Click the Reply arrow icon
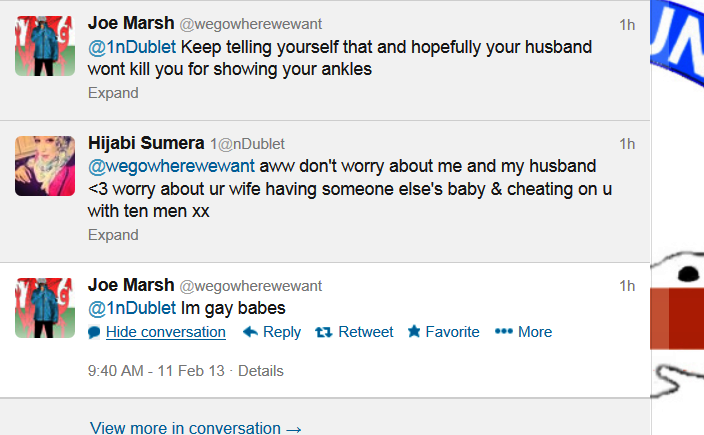The height and width of the screenshot is (435, 704). [x=250, y=332]
